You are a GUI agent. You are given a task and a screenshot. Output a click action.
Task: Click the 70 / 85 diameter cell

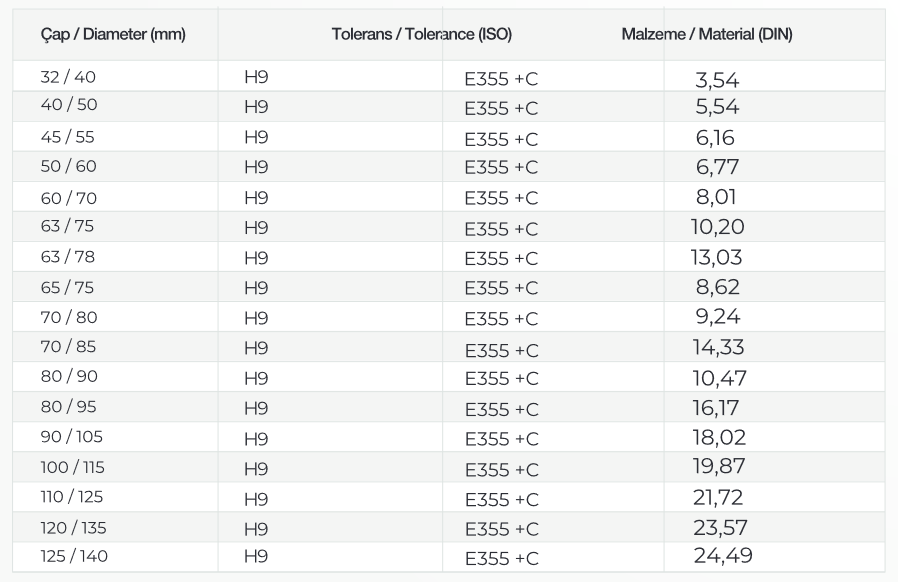click(69, 347)
